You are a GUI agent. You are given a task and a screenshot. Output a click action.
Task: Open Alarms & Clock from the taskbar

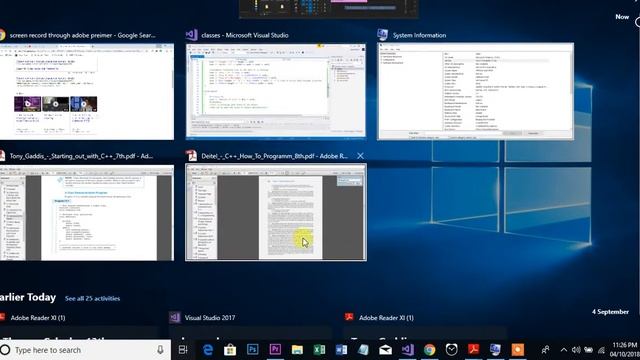(x=451, y=350)
